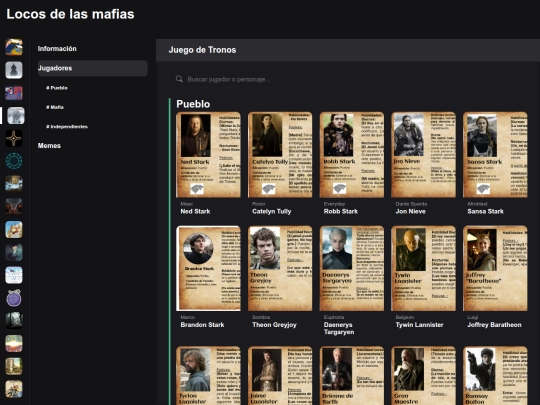Open the teal circular ring icon

click(14, 161)
